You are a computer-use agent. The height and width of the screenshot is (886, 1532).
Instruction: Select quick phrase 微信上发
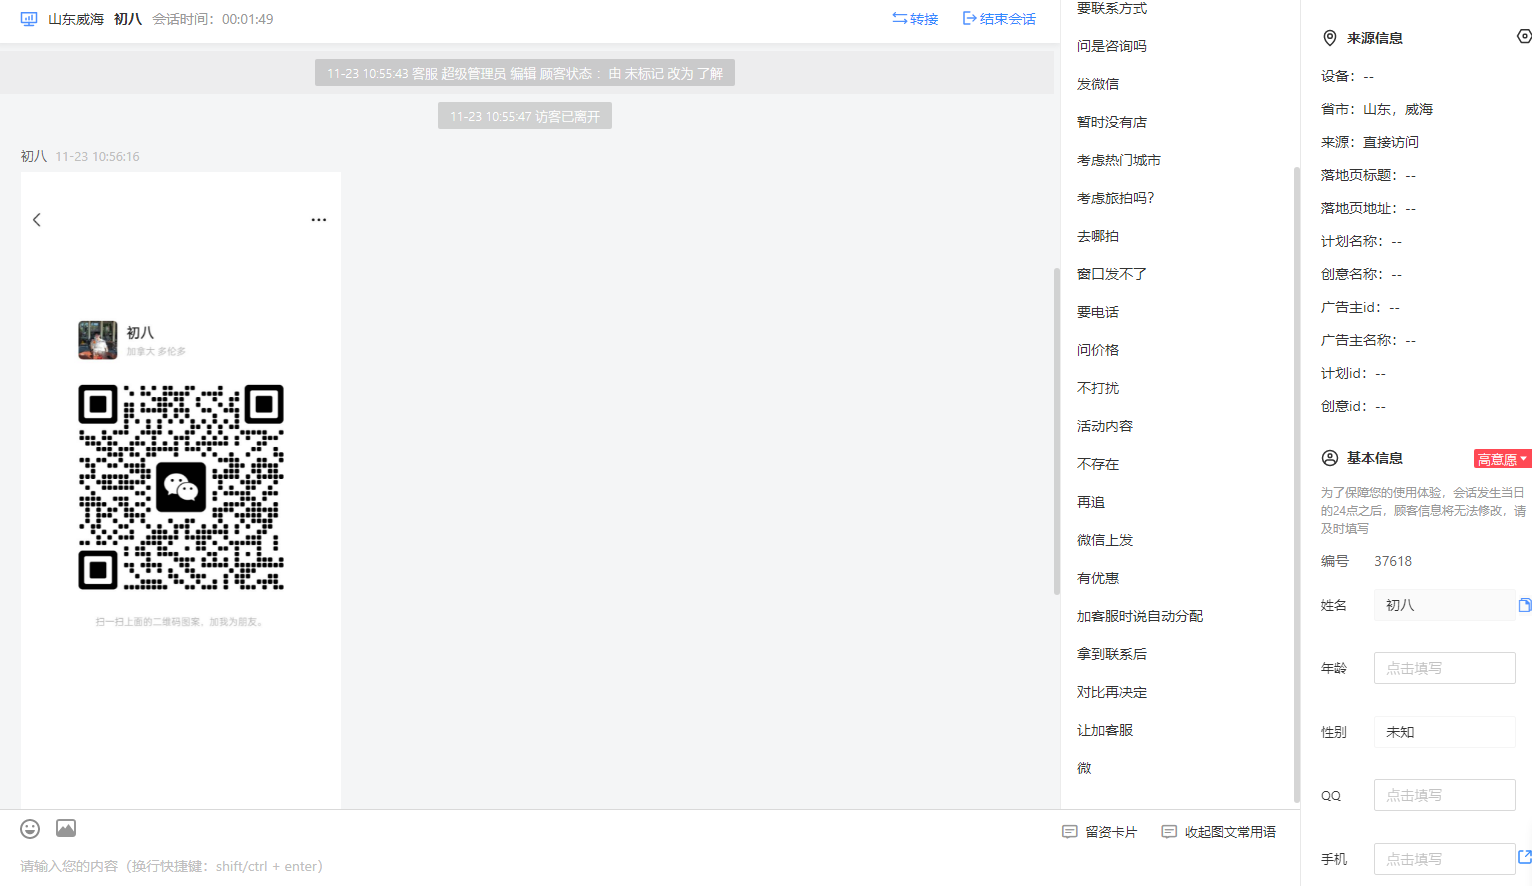[1105, 540]
